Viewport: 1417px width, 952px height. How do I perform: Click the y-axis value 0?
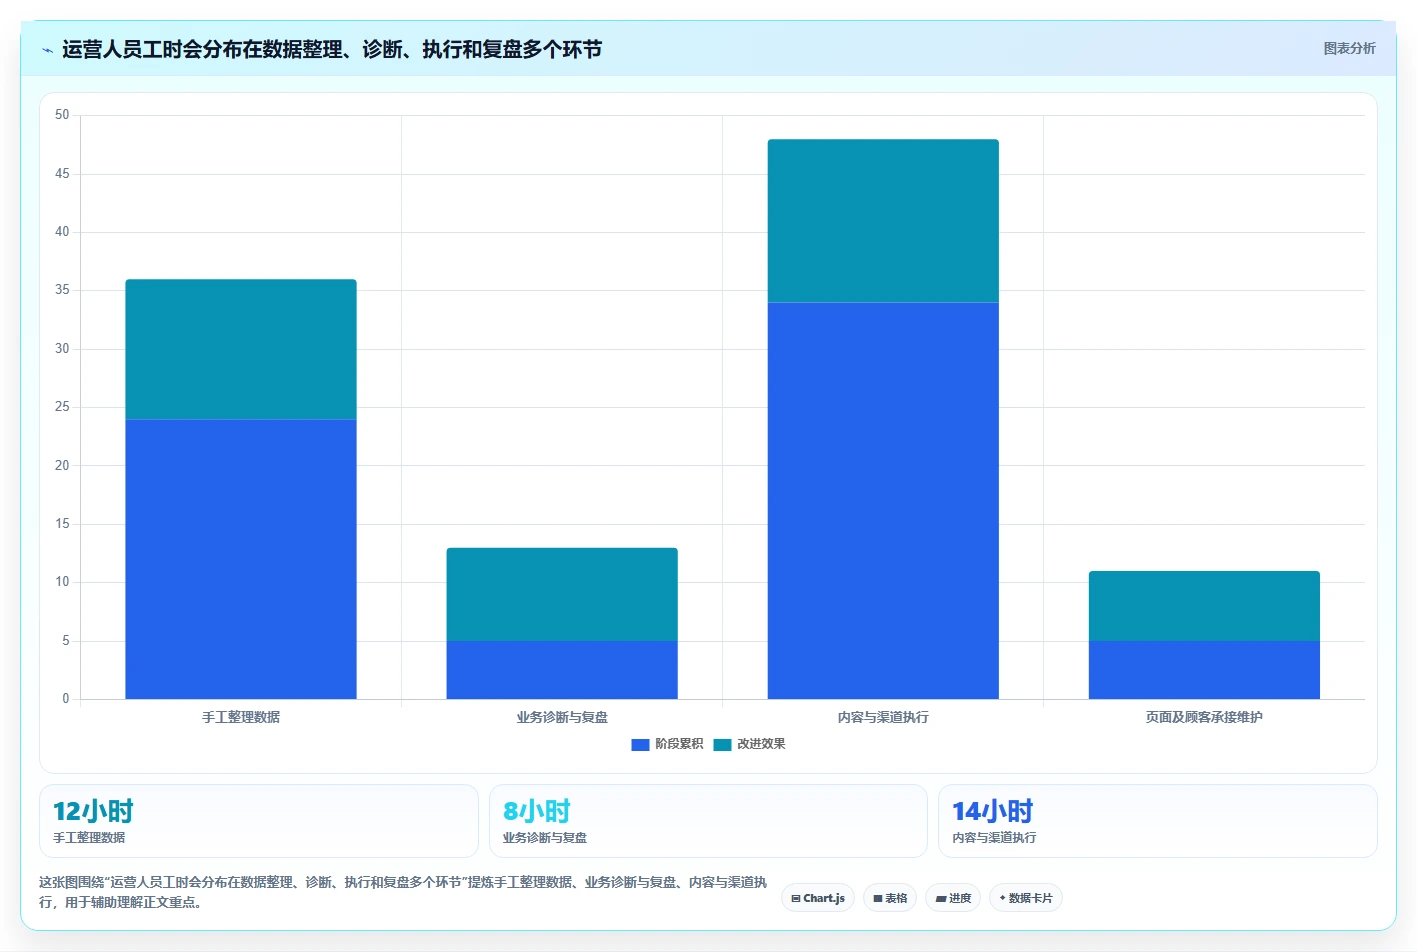tap(66, 699)
